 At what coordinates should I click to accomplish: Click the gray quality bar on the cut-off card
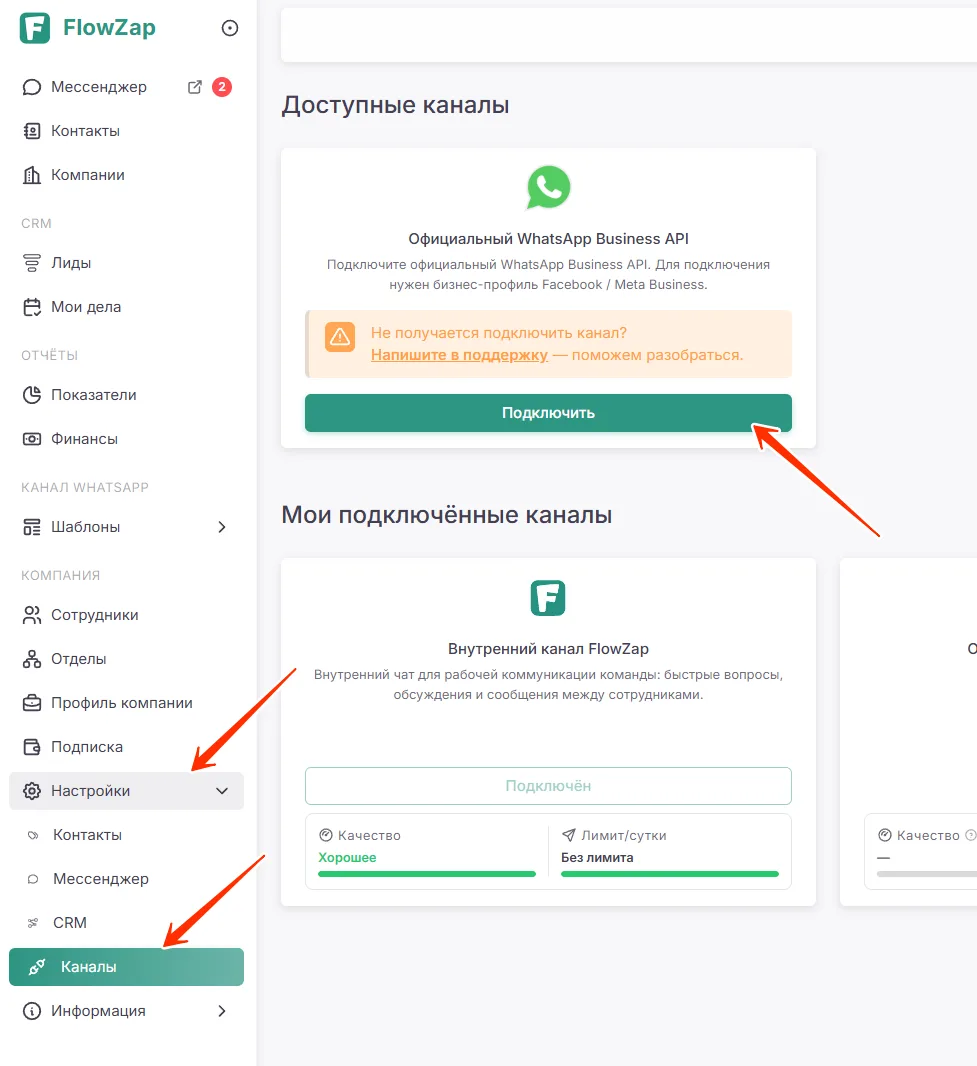click(927, 874)
